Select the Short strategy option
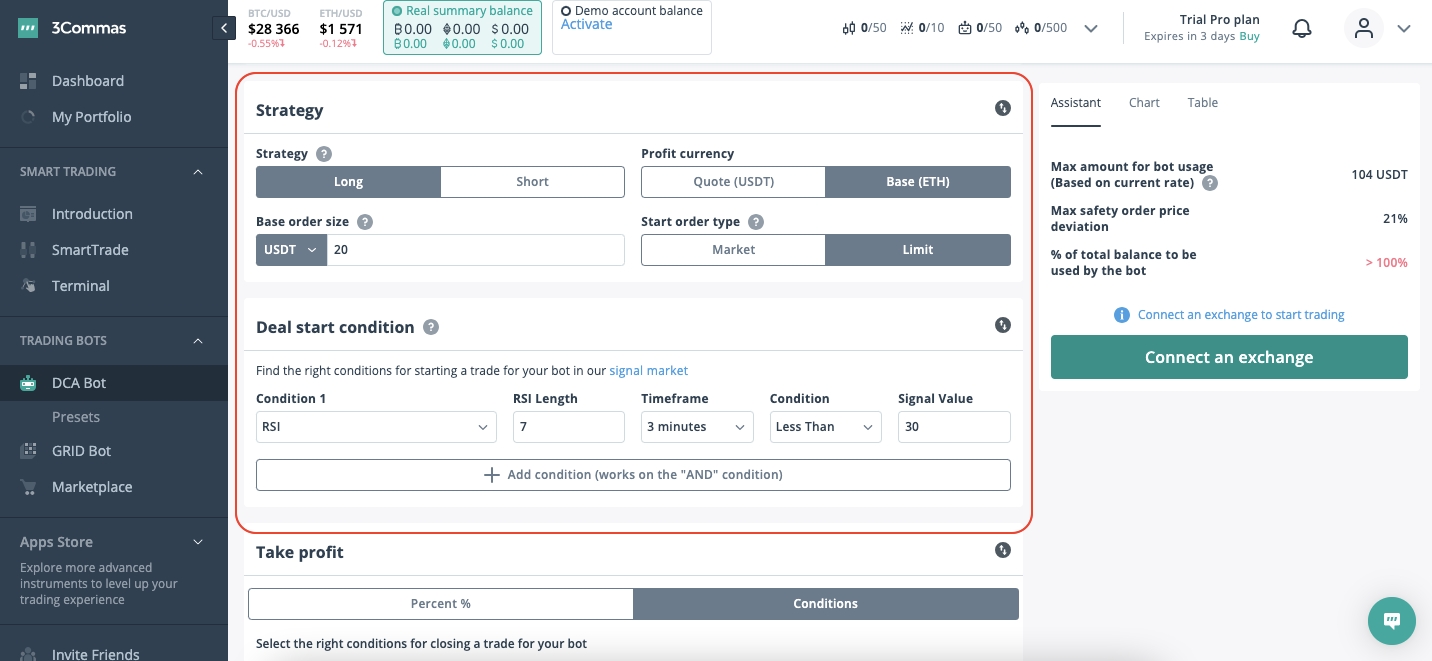1432x661 pixels. [532, 182]
